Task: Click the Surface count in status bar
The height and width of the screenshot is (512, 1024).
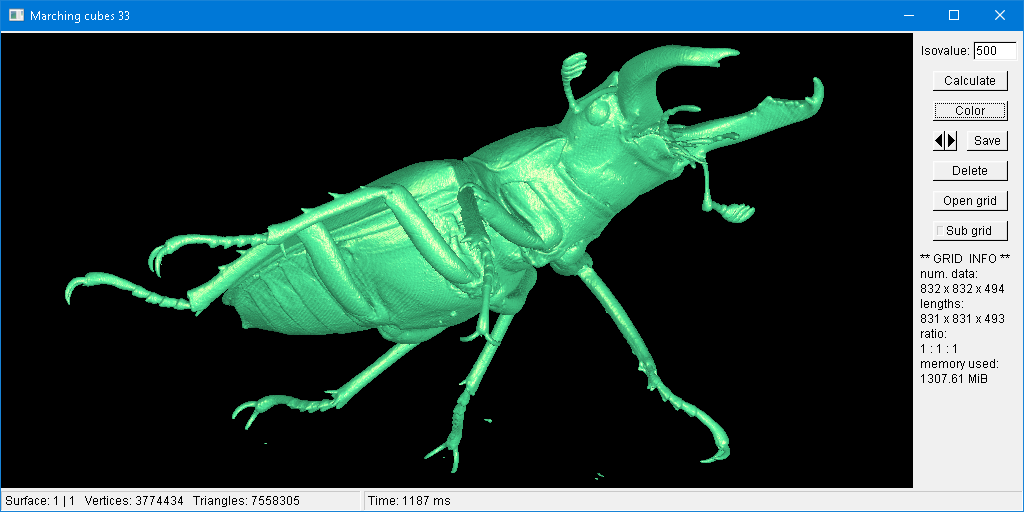Action: (x=40, y=500)
